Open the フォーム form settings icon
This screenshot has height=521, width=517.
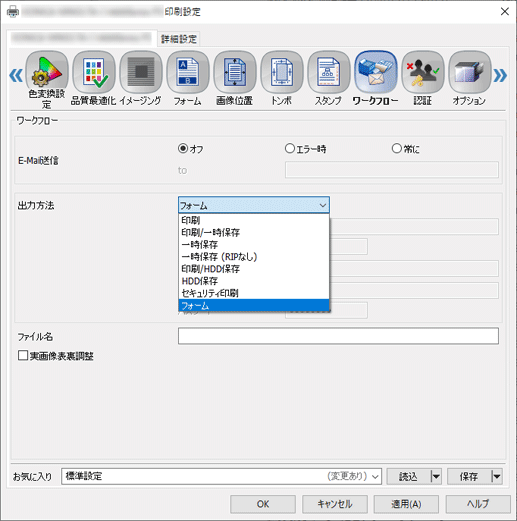(x=188, y=72)
